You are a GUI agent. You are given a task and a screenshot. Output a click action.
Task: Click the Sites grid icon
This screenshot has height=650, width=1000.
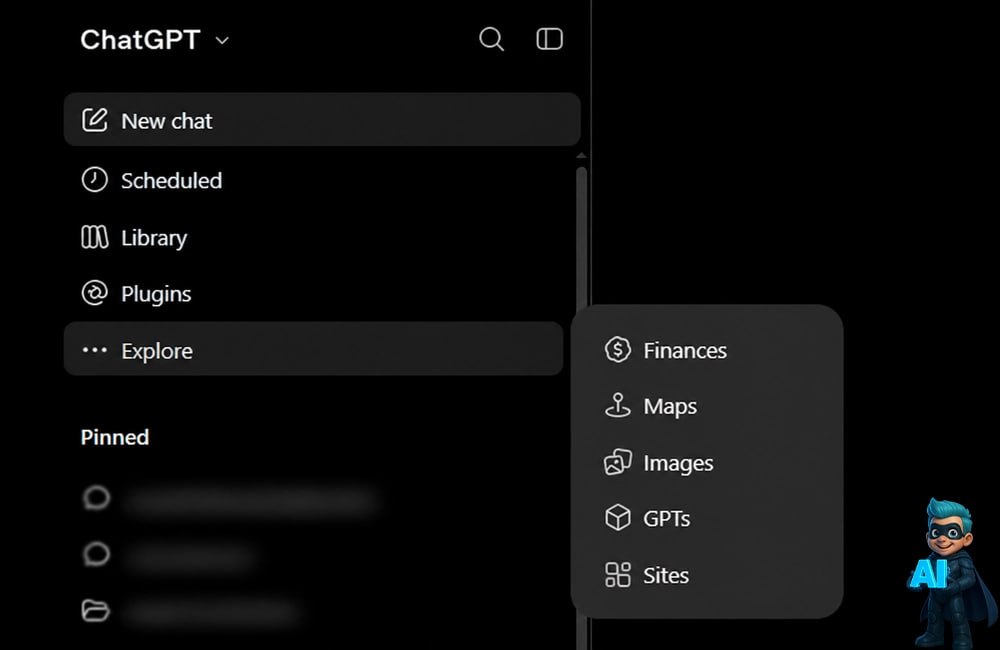click(617, 575)
